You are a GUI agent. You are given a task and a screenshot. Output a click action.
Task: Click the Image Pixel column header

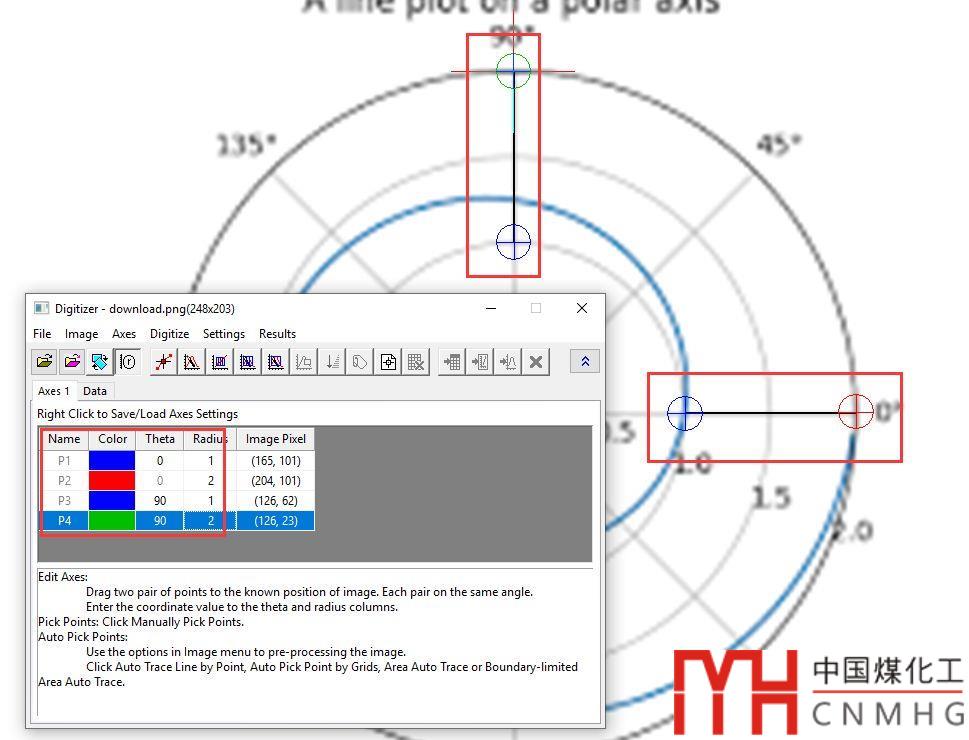click(276, 439)
